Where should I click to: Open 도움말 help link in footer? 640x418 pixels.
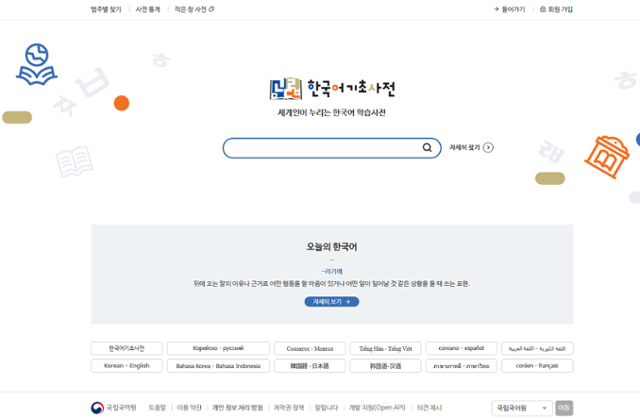point(157,407)
